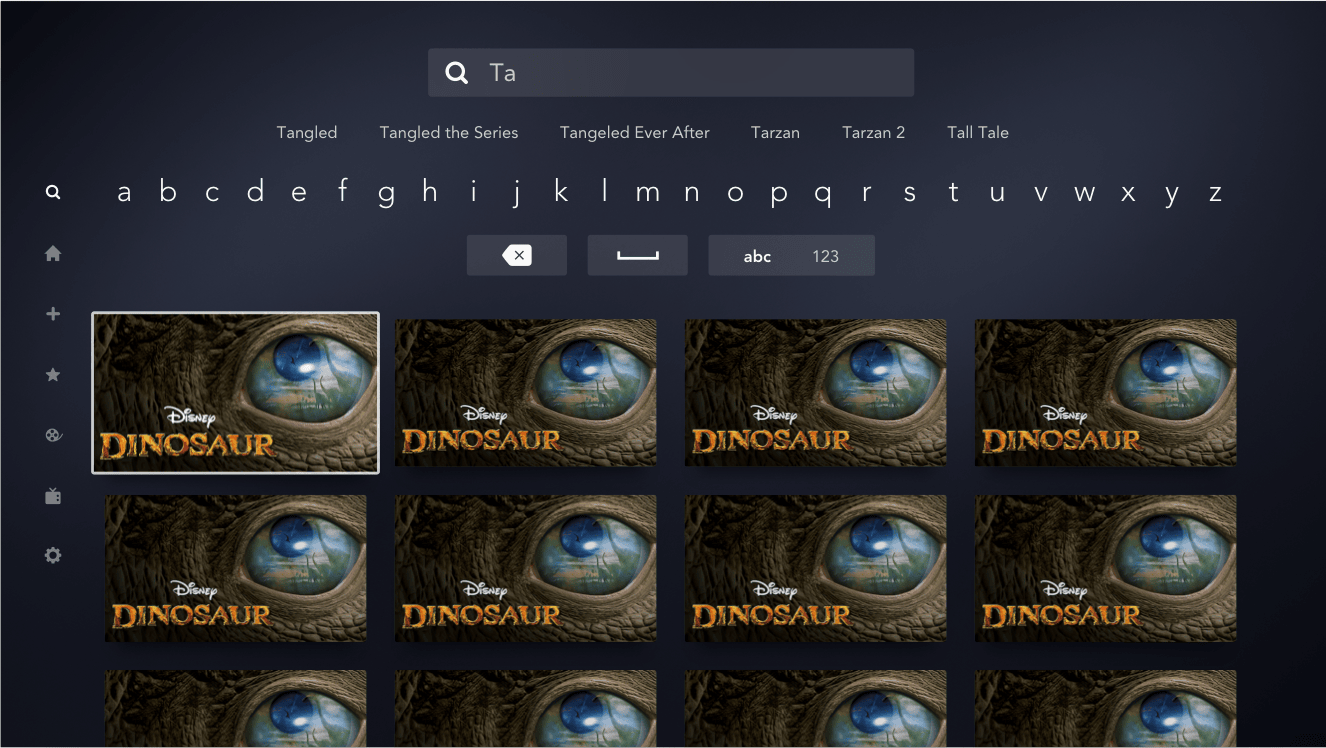Select letter z on keyboard
This screenshot has height=748, width=1326.
coord(1216,193)
